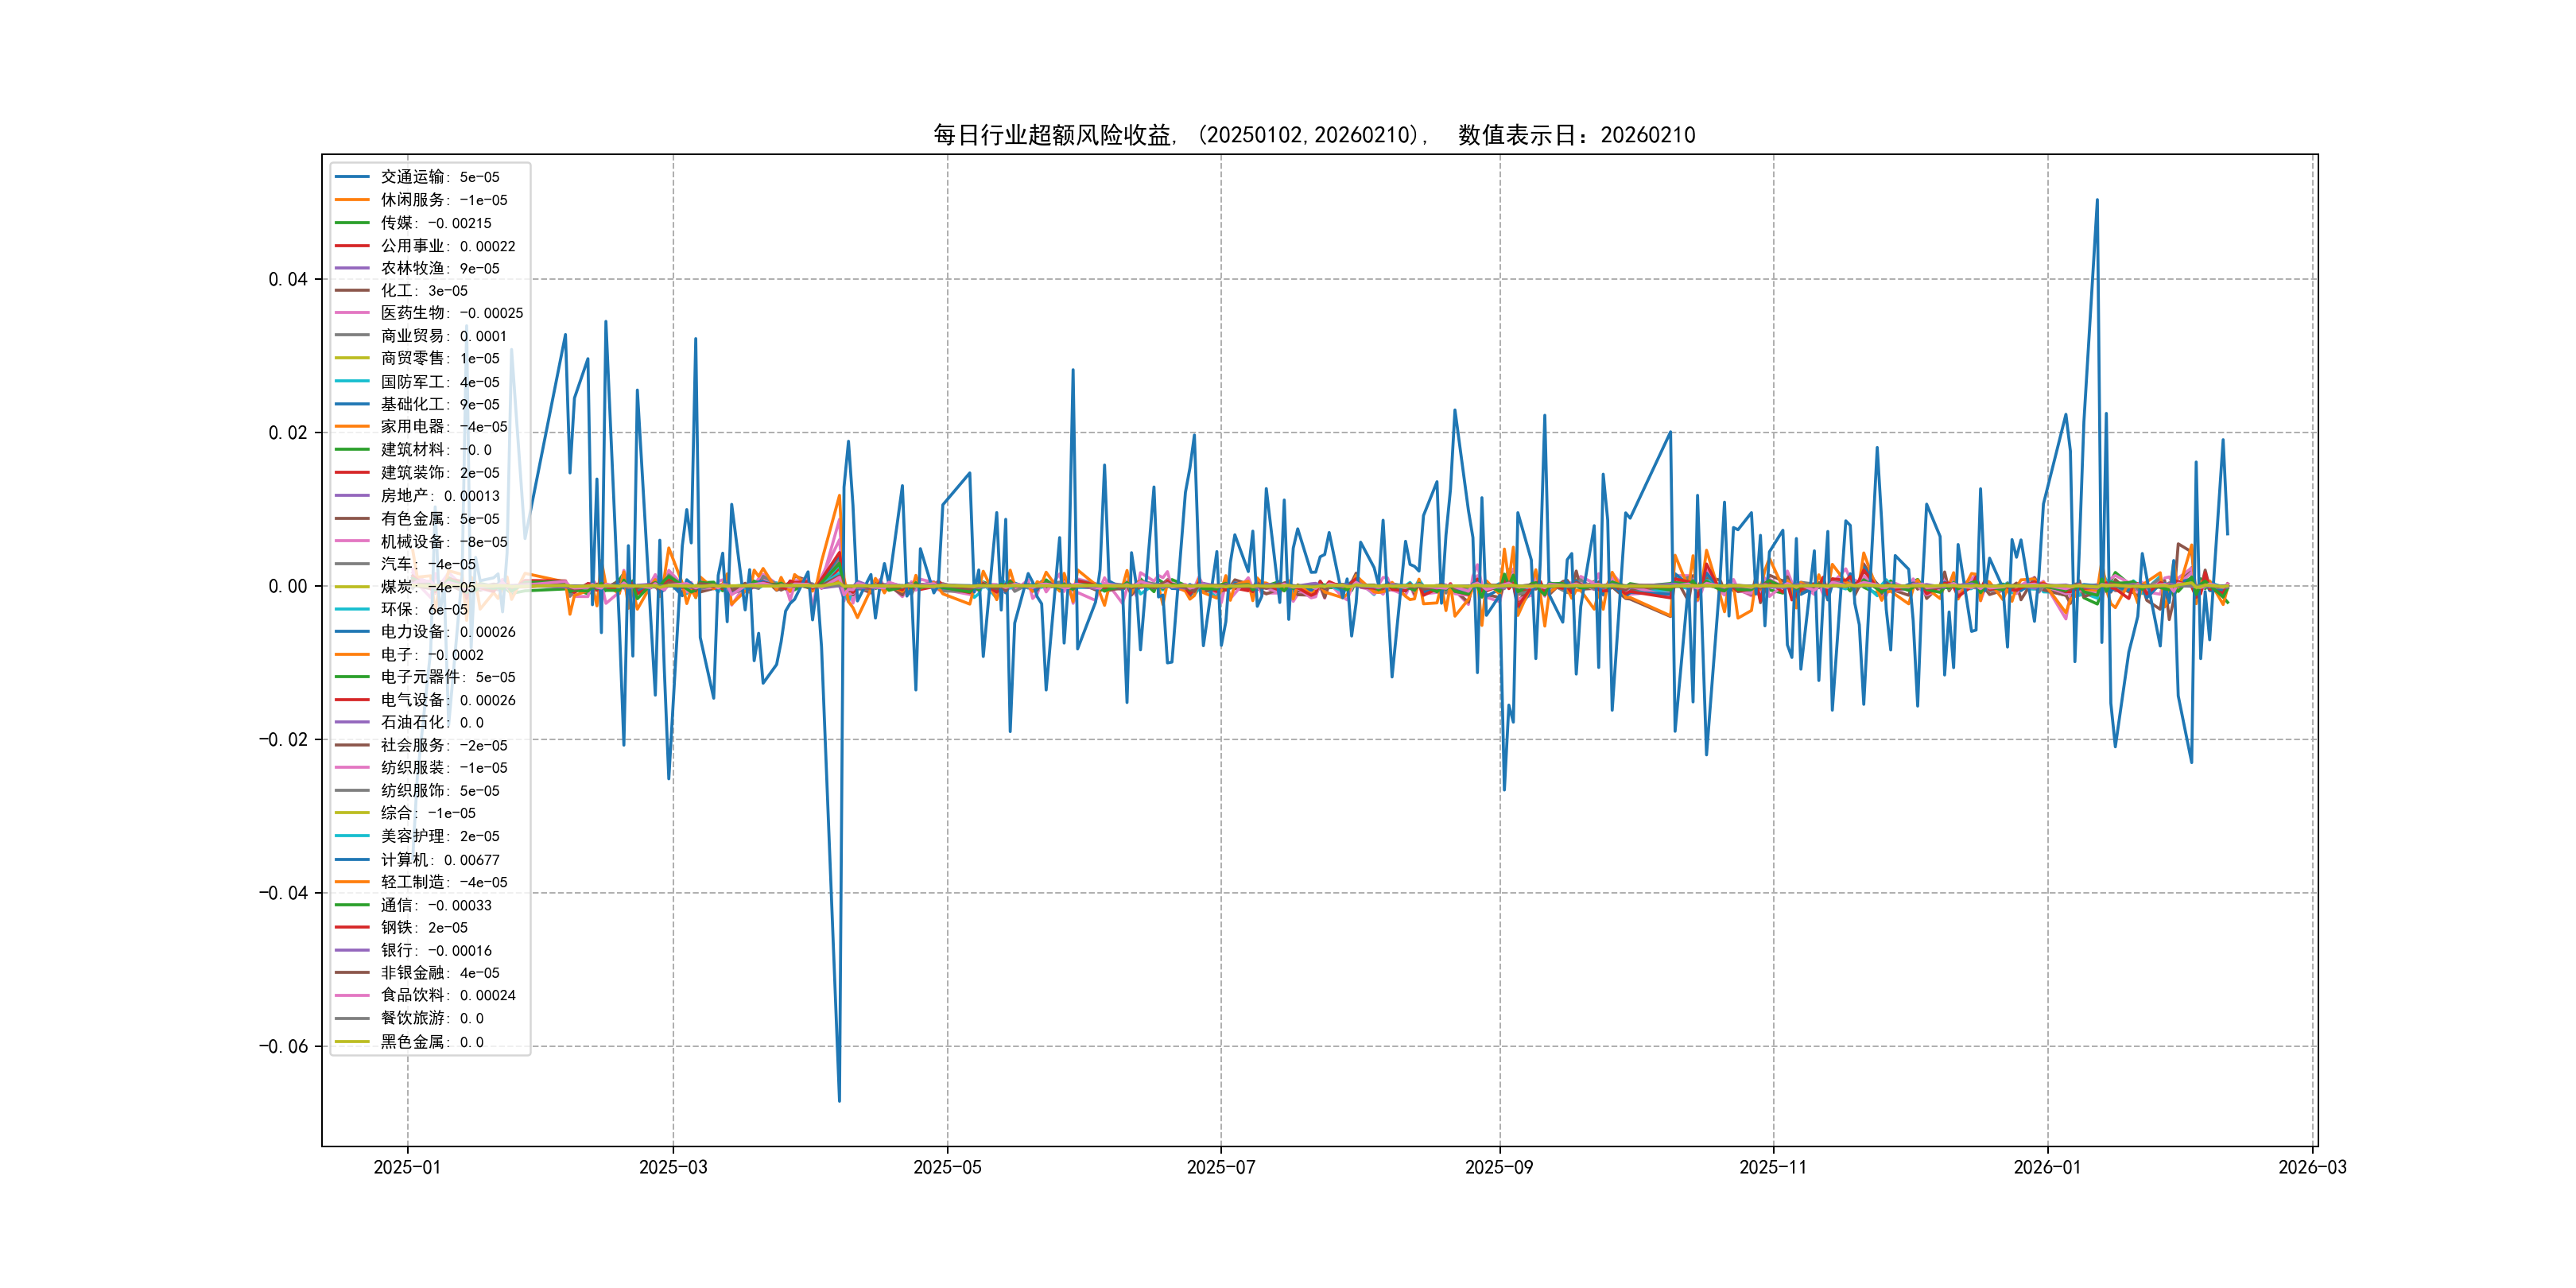Click the green 传媒 legend line swatch
This screenshot has width=2576, height=1288.
pos(351,223)
